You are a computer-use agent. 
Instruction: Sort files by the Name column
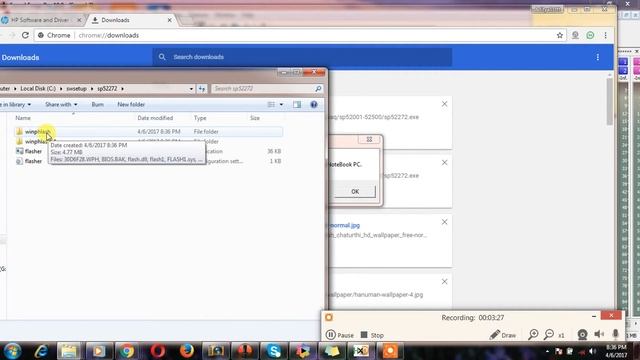point(23,118)
